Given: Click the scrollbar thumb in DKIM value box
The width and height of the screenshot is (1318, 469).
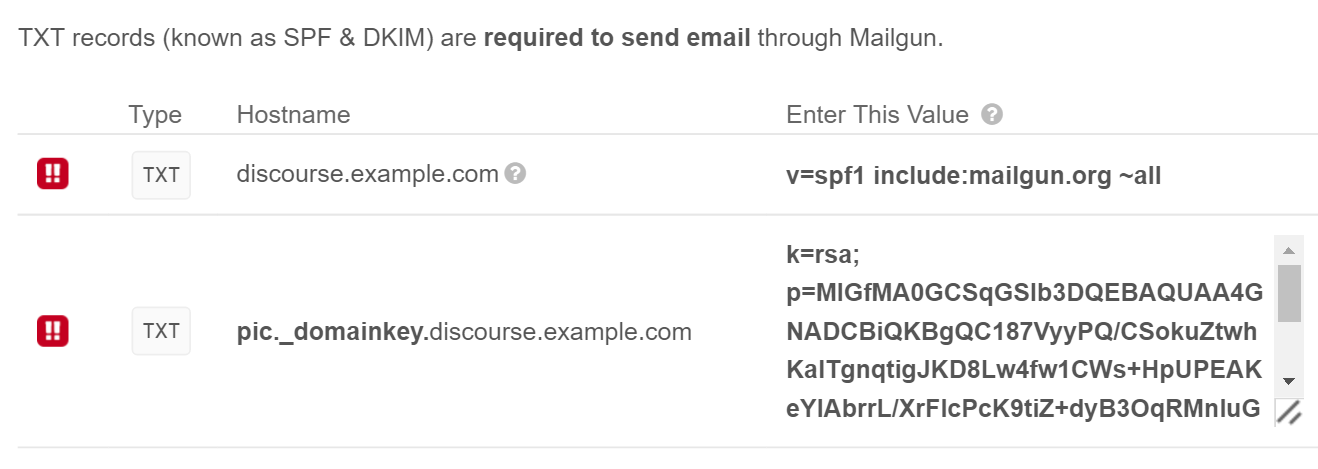Looking at the screenshot, I should coord(1289,293).
